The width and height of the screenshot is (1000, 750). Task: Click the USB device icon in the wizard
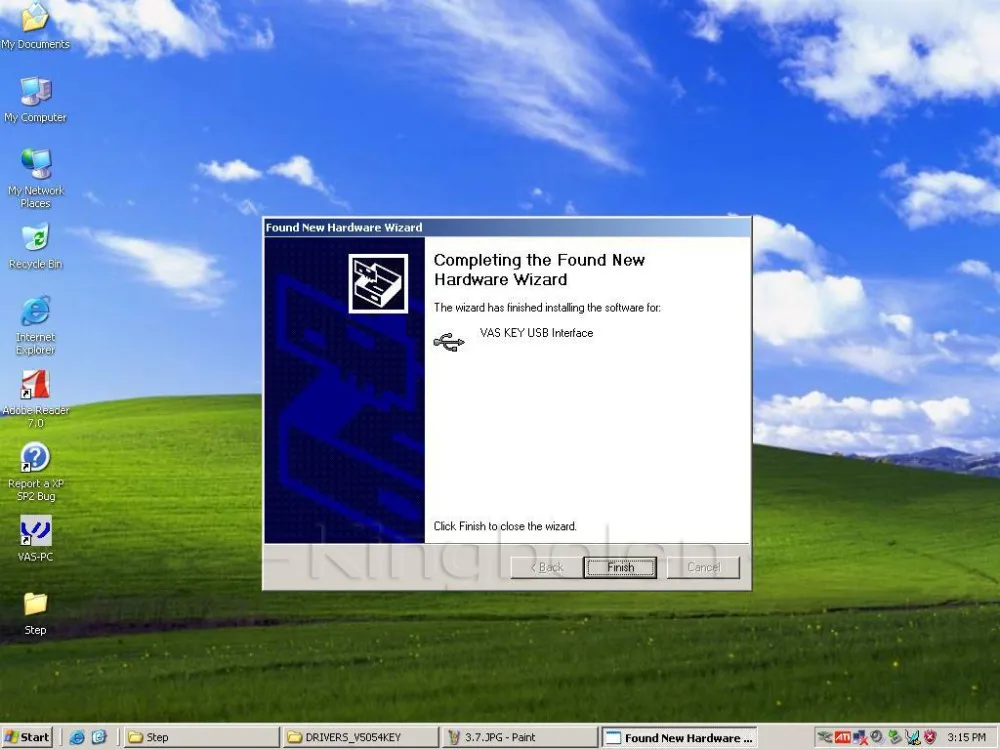[449, 342]
